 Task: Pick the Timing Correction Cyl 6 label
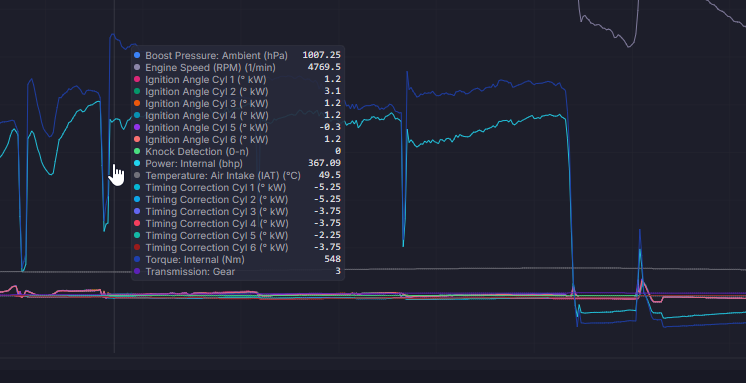point(217,247)
